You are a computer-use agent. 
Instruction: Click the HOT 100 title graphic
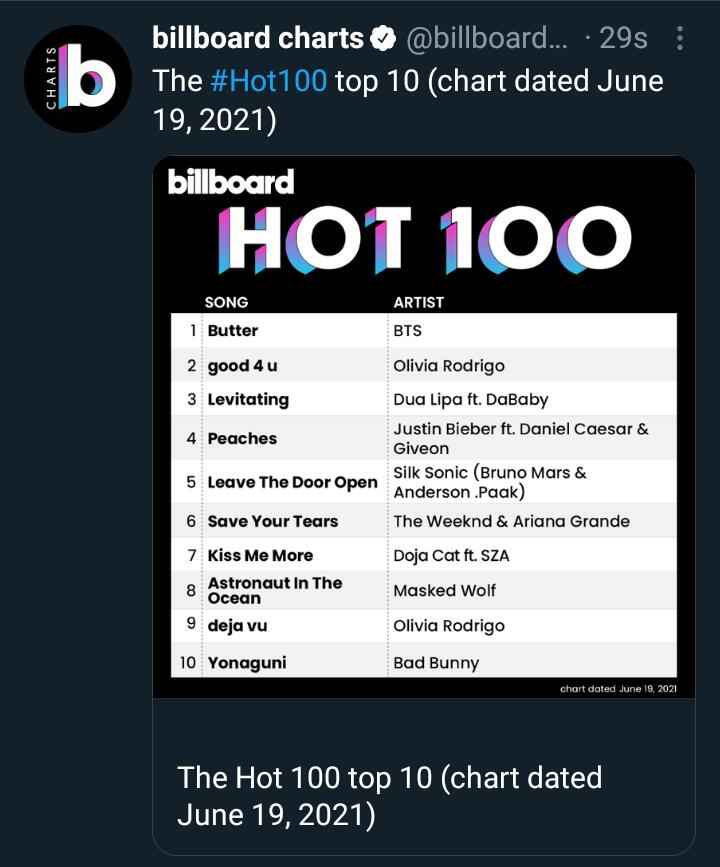425,241
